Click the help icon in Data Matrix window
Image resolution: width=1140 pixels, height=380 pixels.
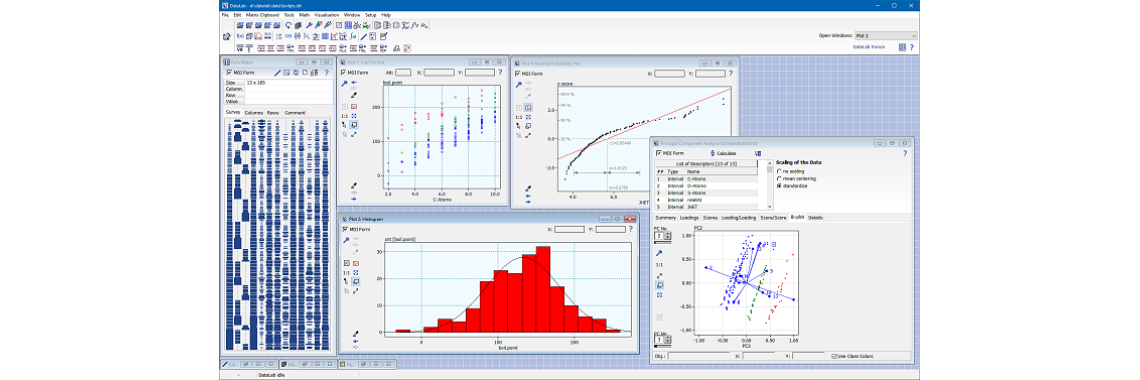click(x=326, y=73)
